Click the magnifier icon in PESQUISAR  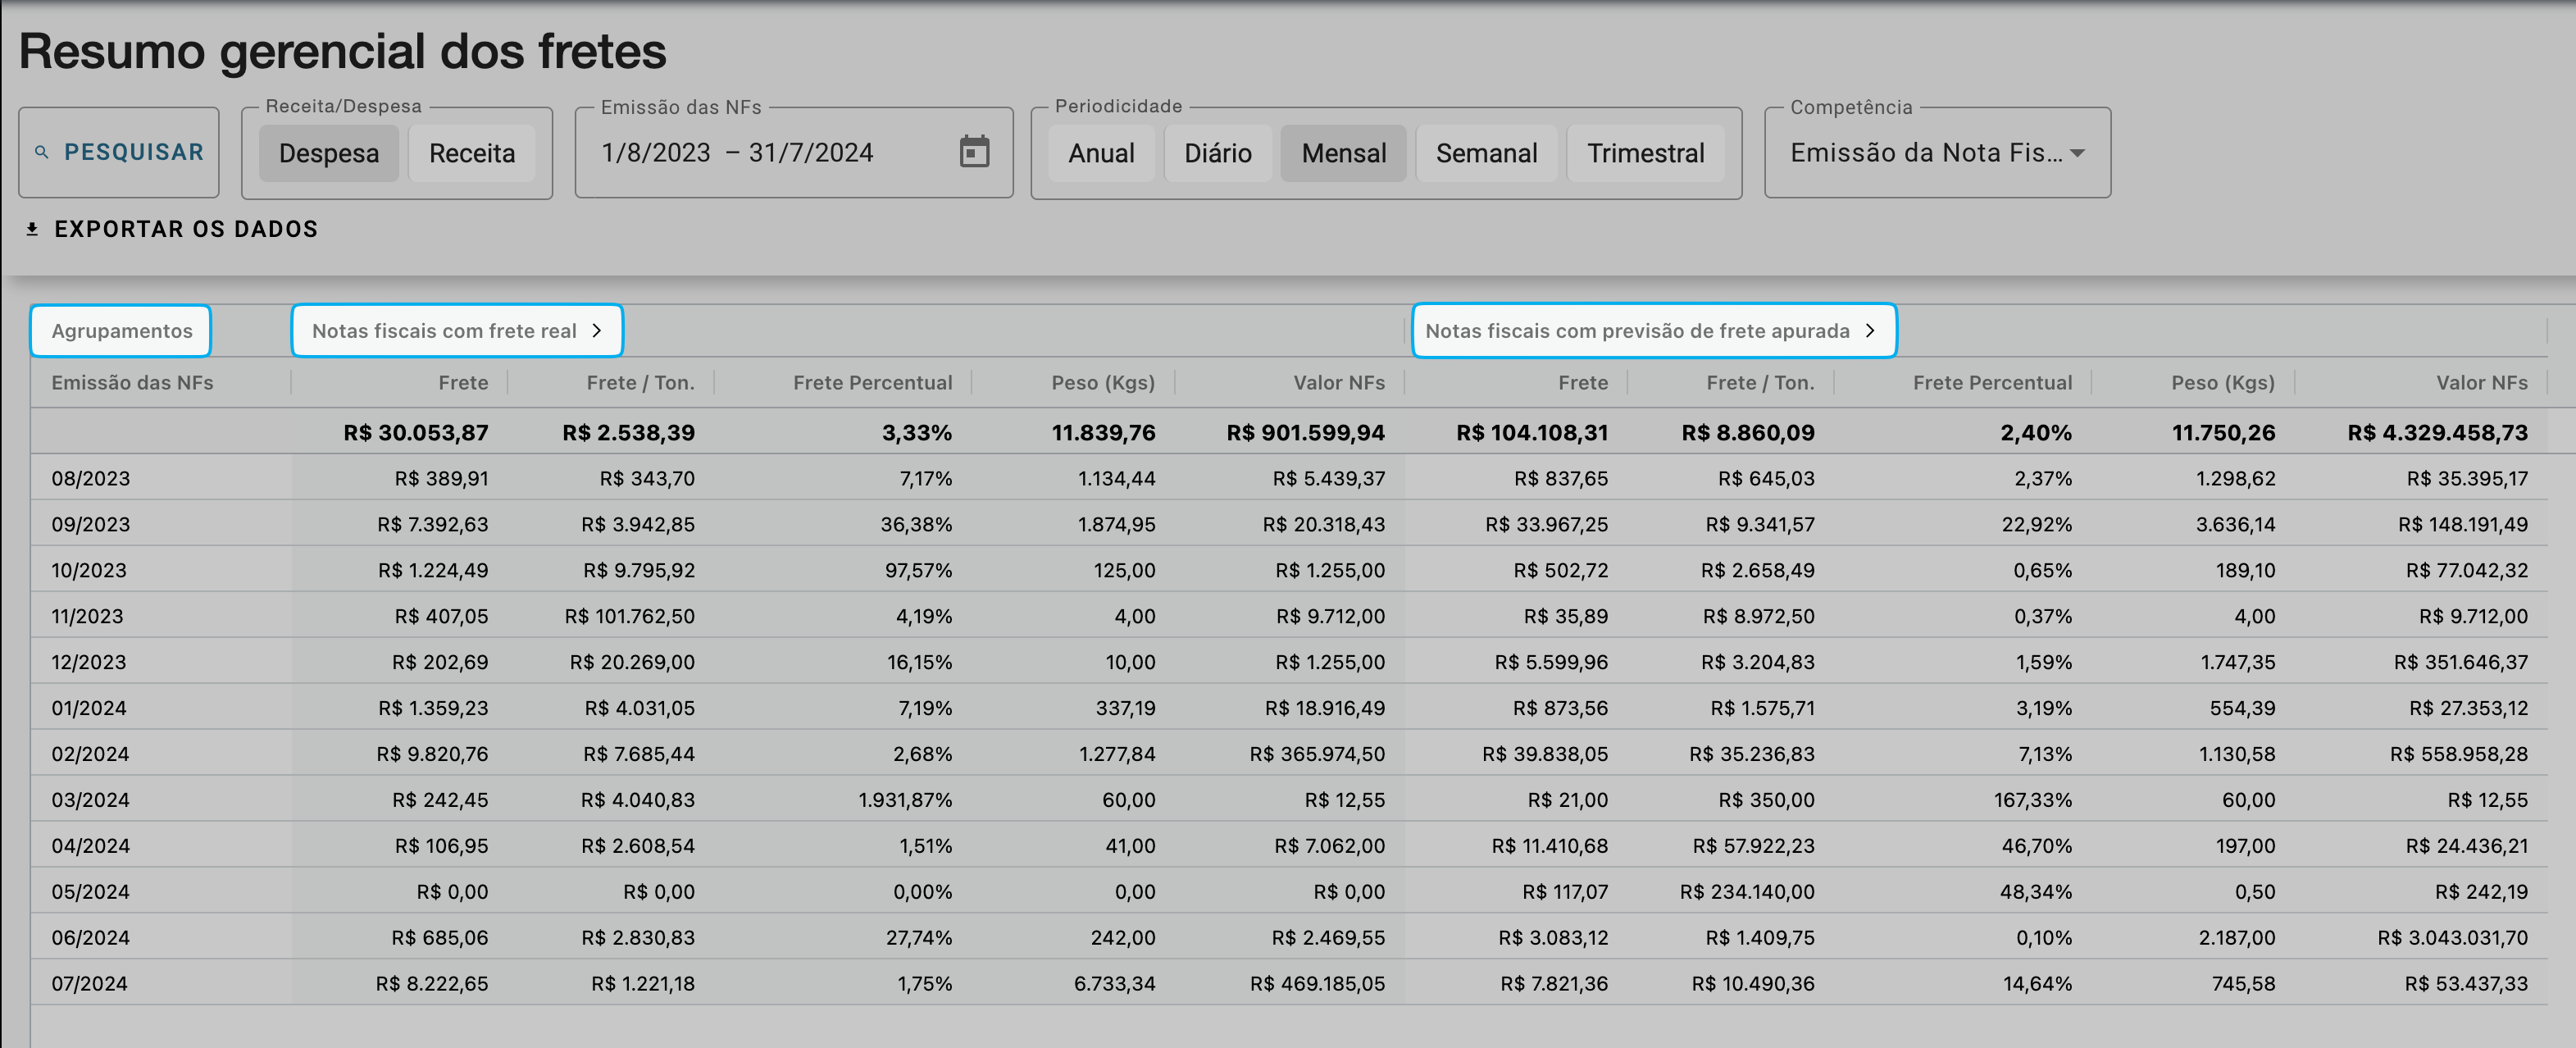tap(42, 152)
